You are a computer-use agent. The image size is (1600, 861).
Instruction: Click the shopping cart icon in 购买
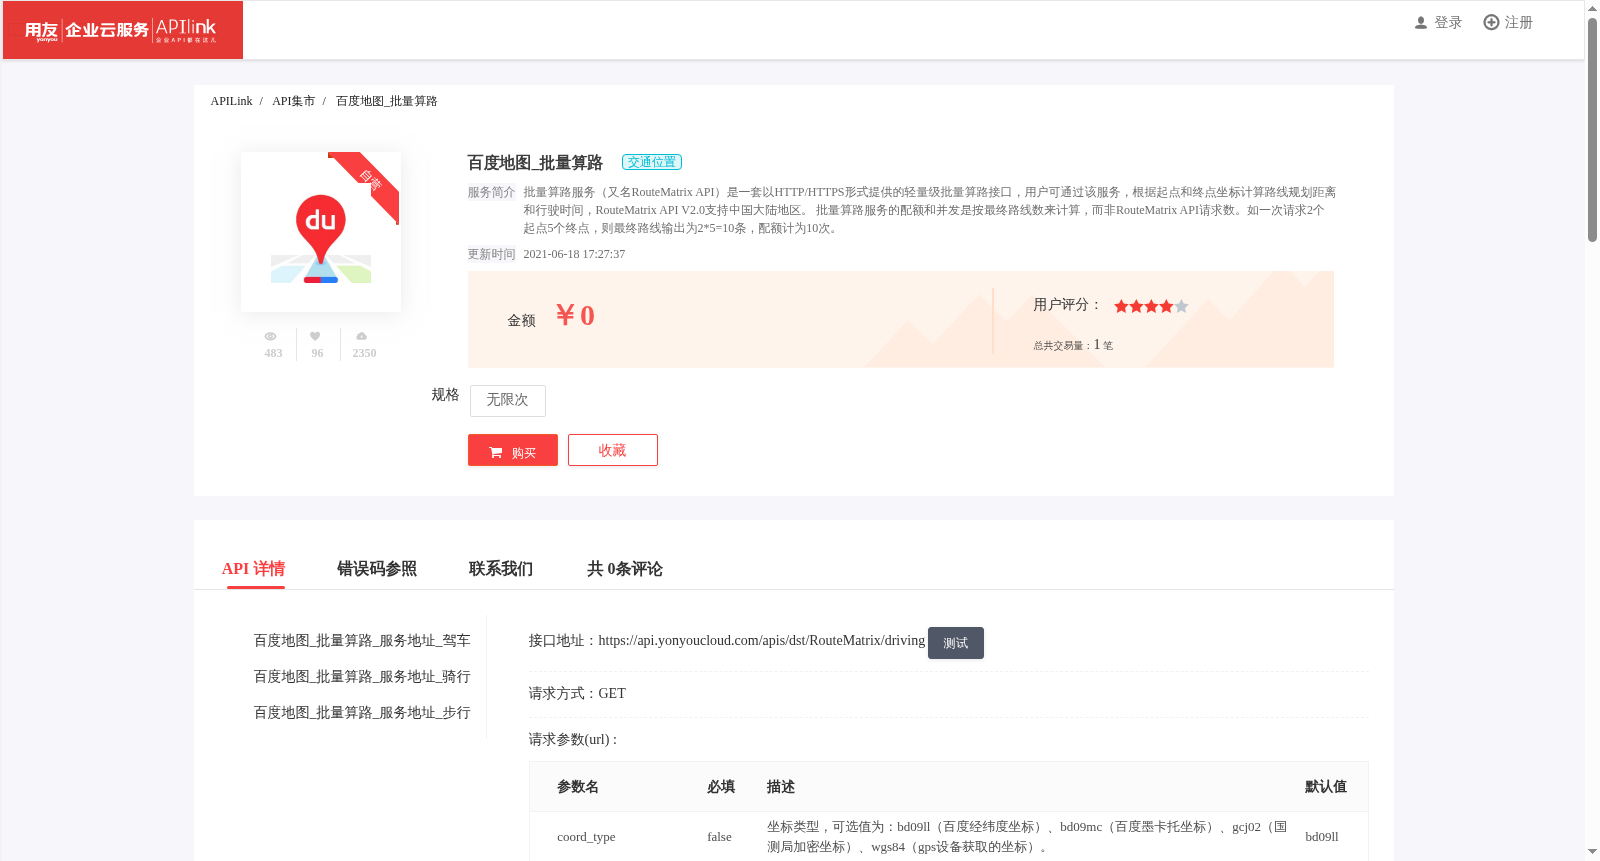point(496,453)
